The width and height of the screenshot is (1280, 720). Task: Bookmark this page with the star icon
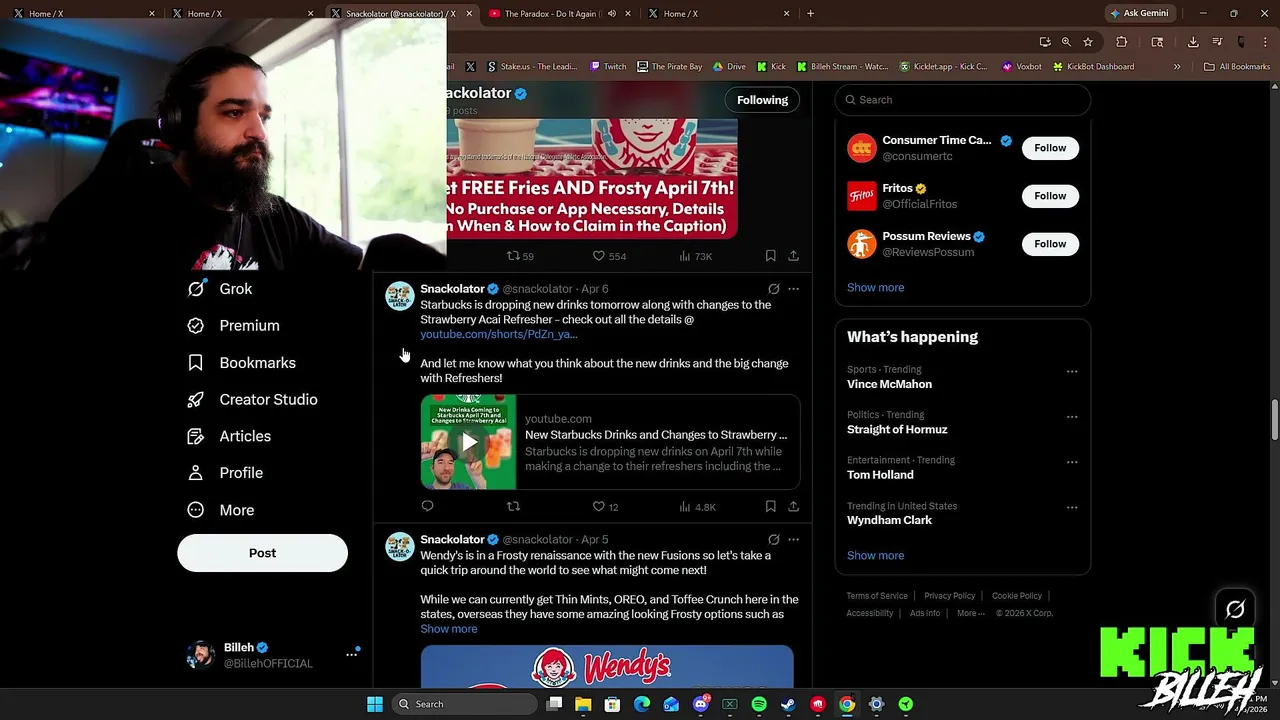1088,42
